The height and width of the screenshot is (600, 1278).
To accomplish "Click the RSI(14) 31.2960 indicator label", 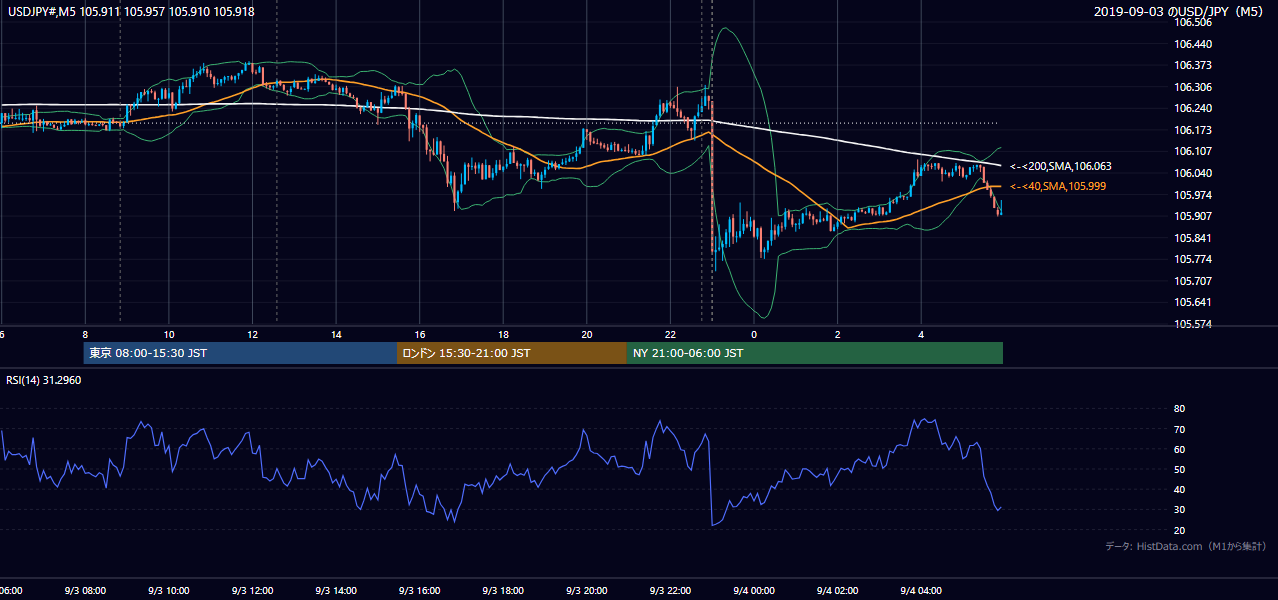I will tap(44, 380).
